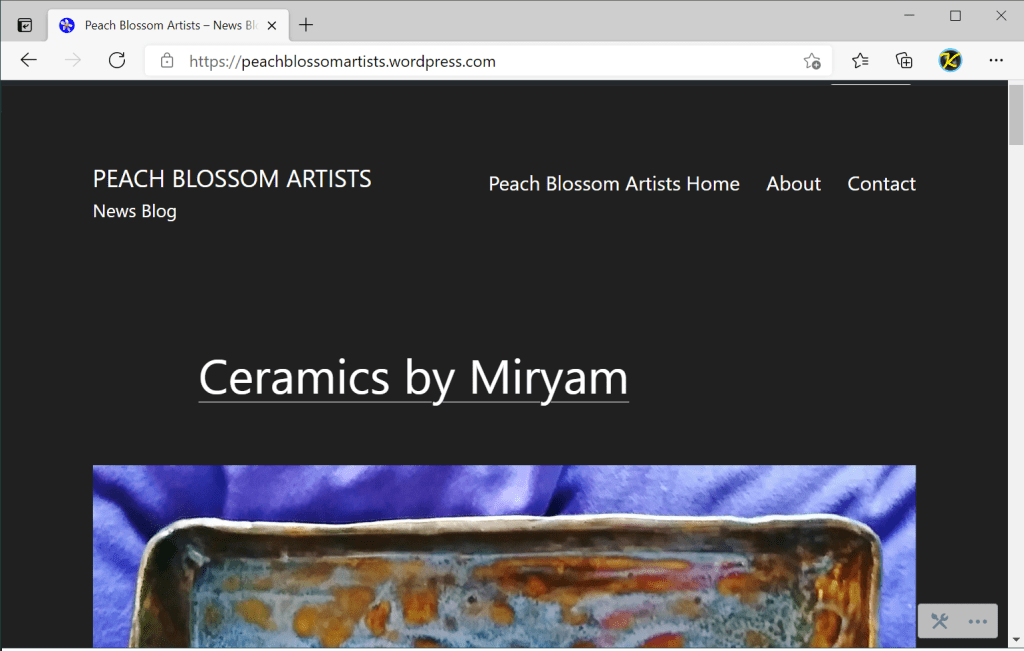
Task: Open the Collections icon
Action: [x=904, y=61]
